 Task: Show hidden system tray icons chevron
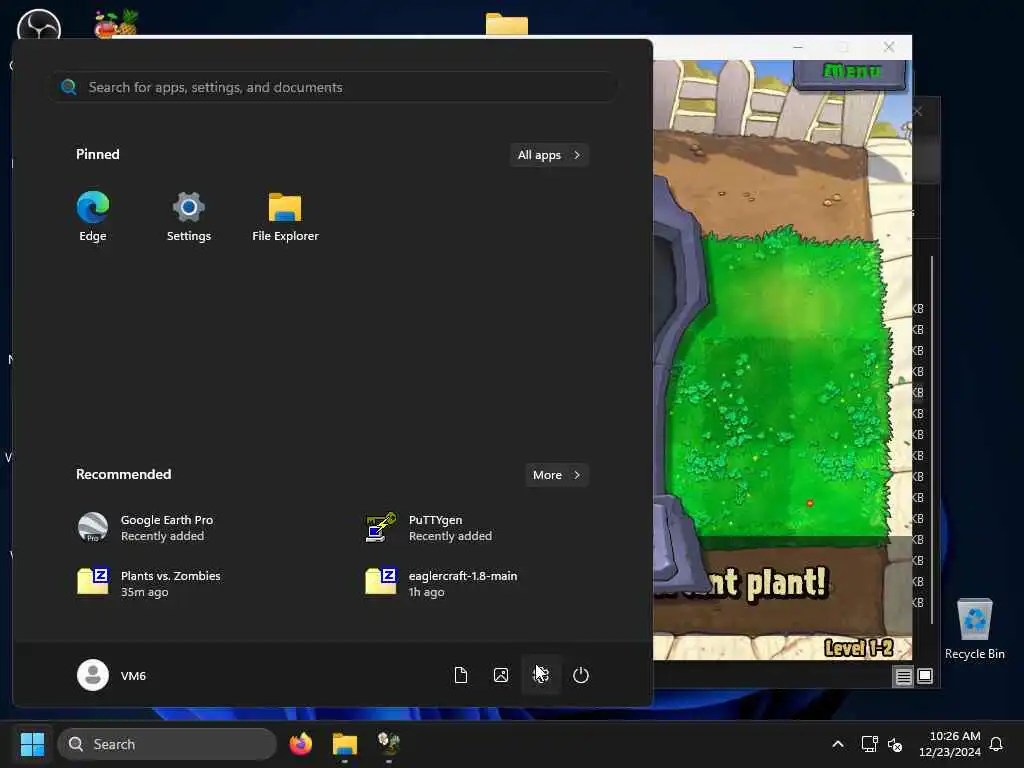pos(838,744)
